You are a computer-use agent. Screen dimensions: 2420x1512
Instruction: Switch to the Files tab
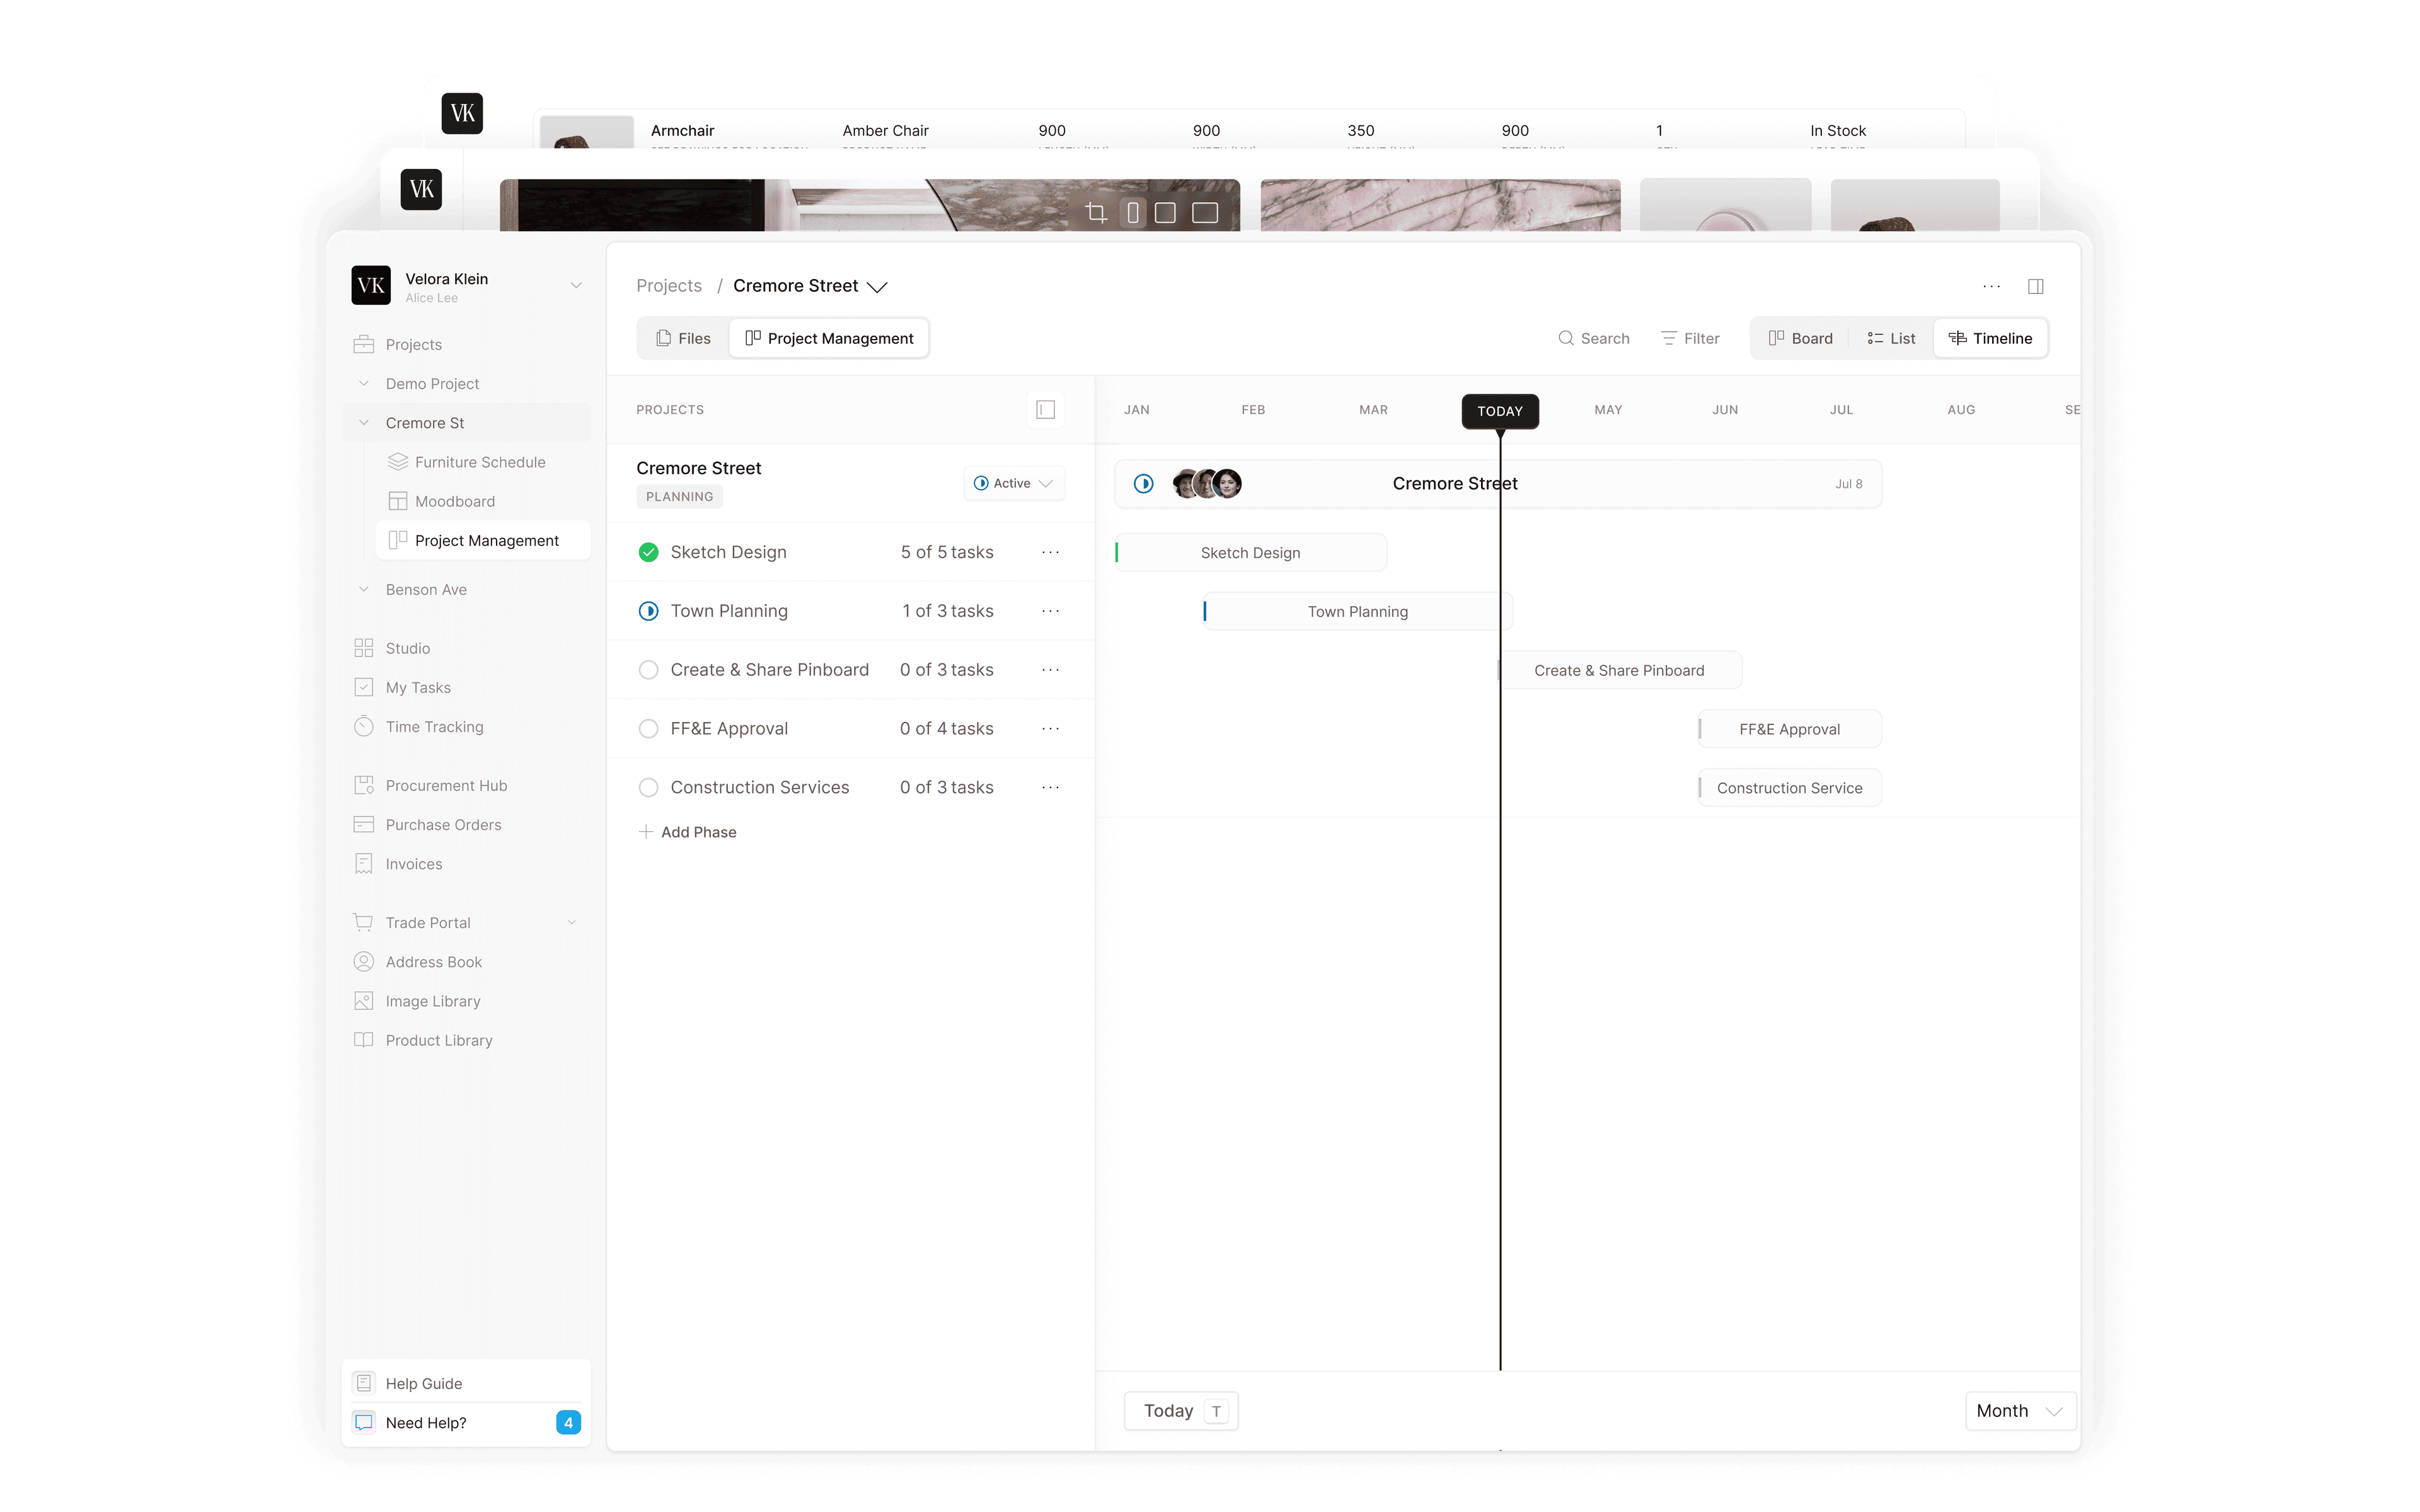click(684, 338)
